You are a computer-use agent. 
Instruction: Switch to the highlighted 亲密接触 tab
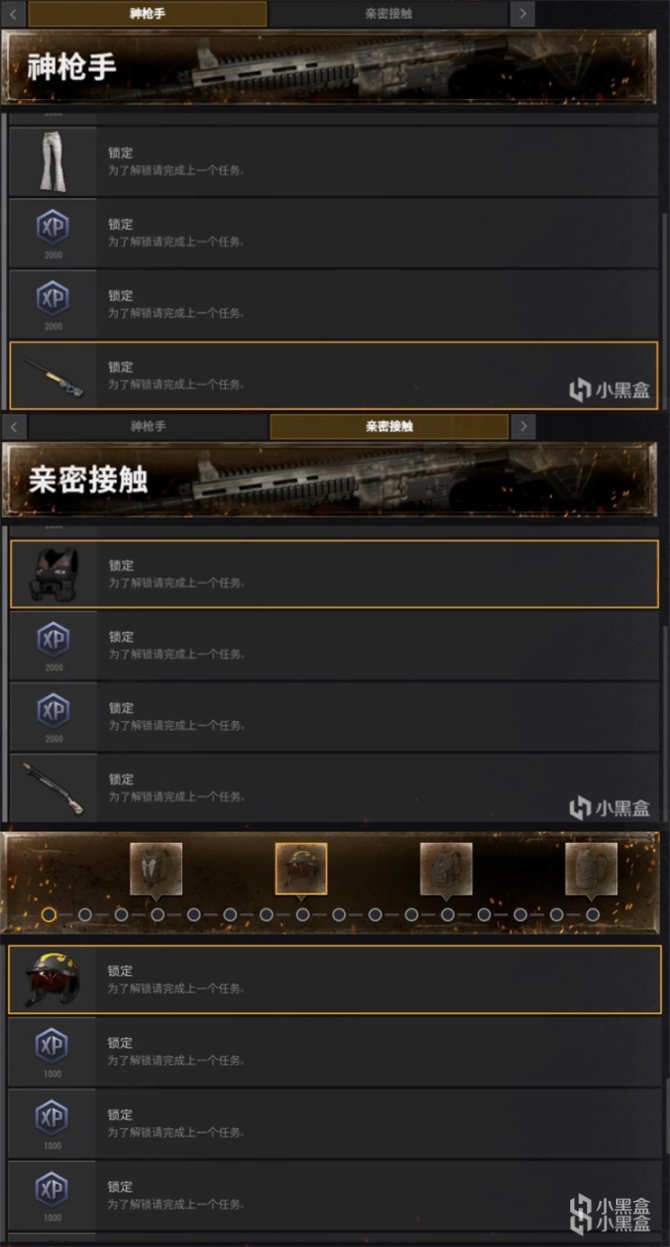click(x=389, y=426)
